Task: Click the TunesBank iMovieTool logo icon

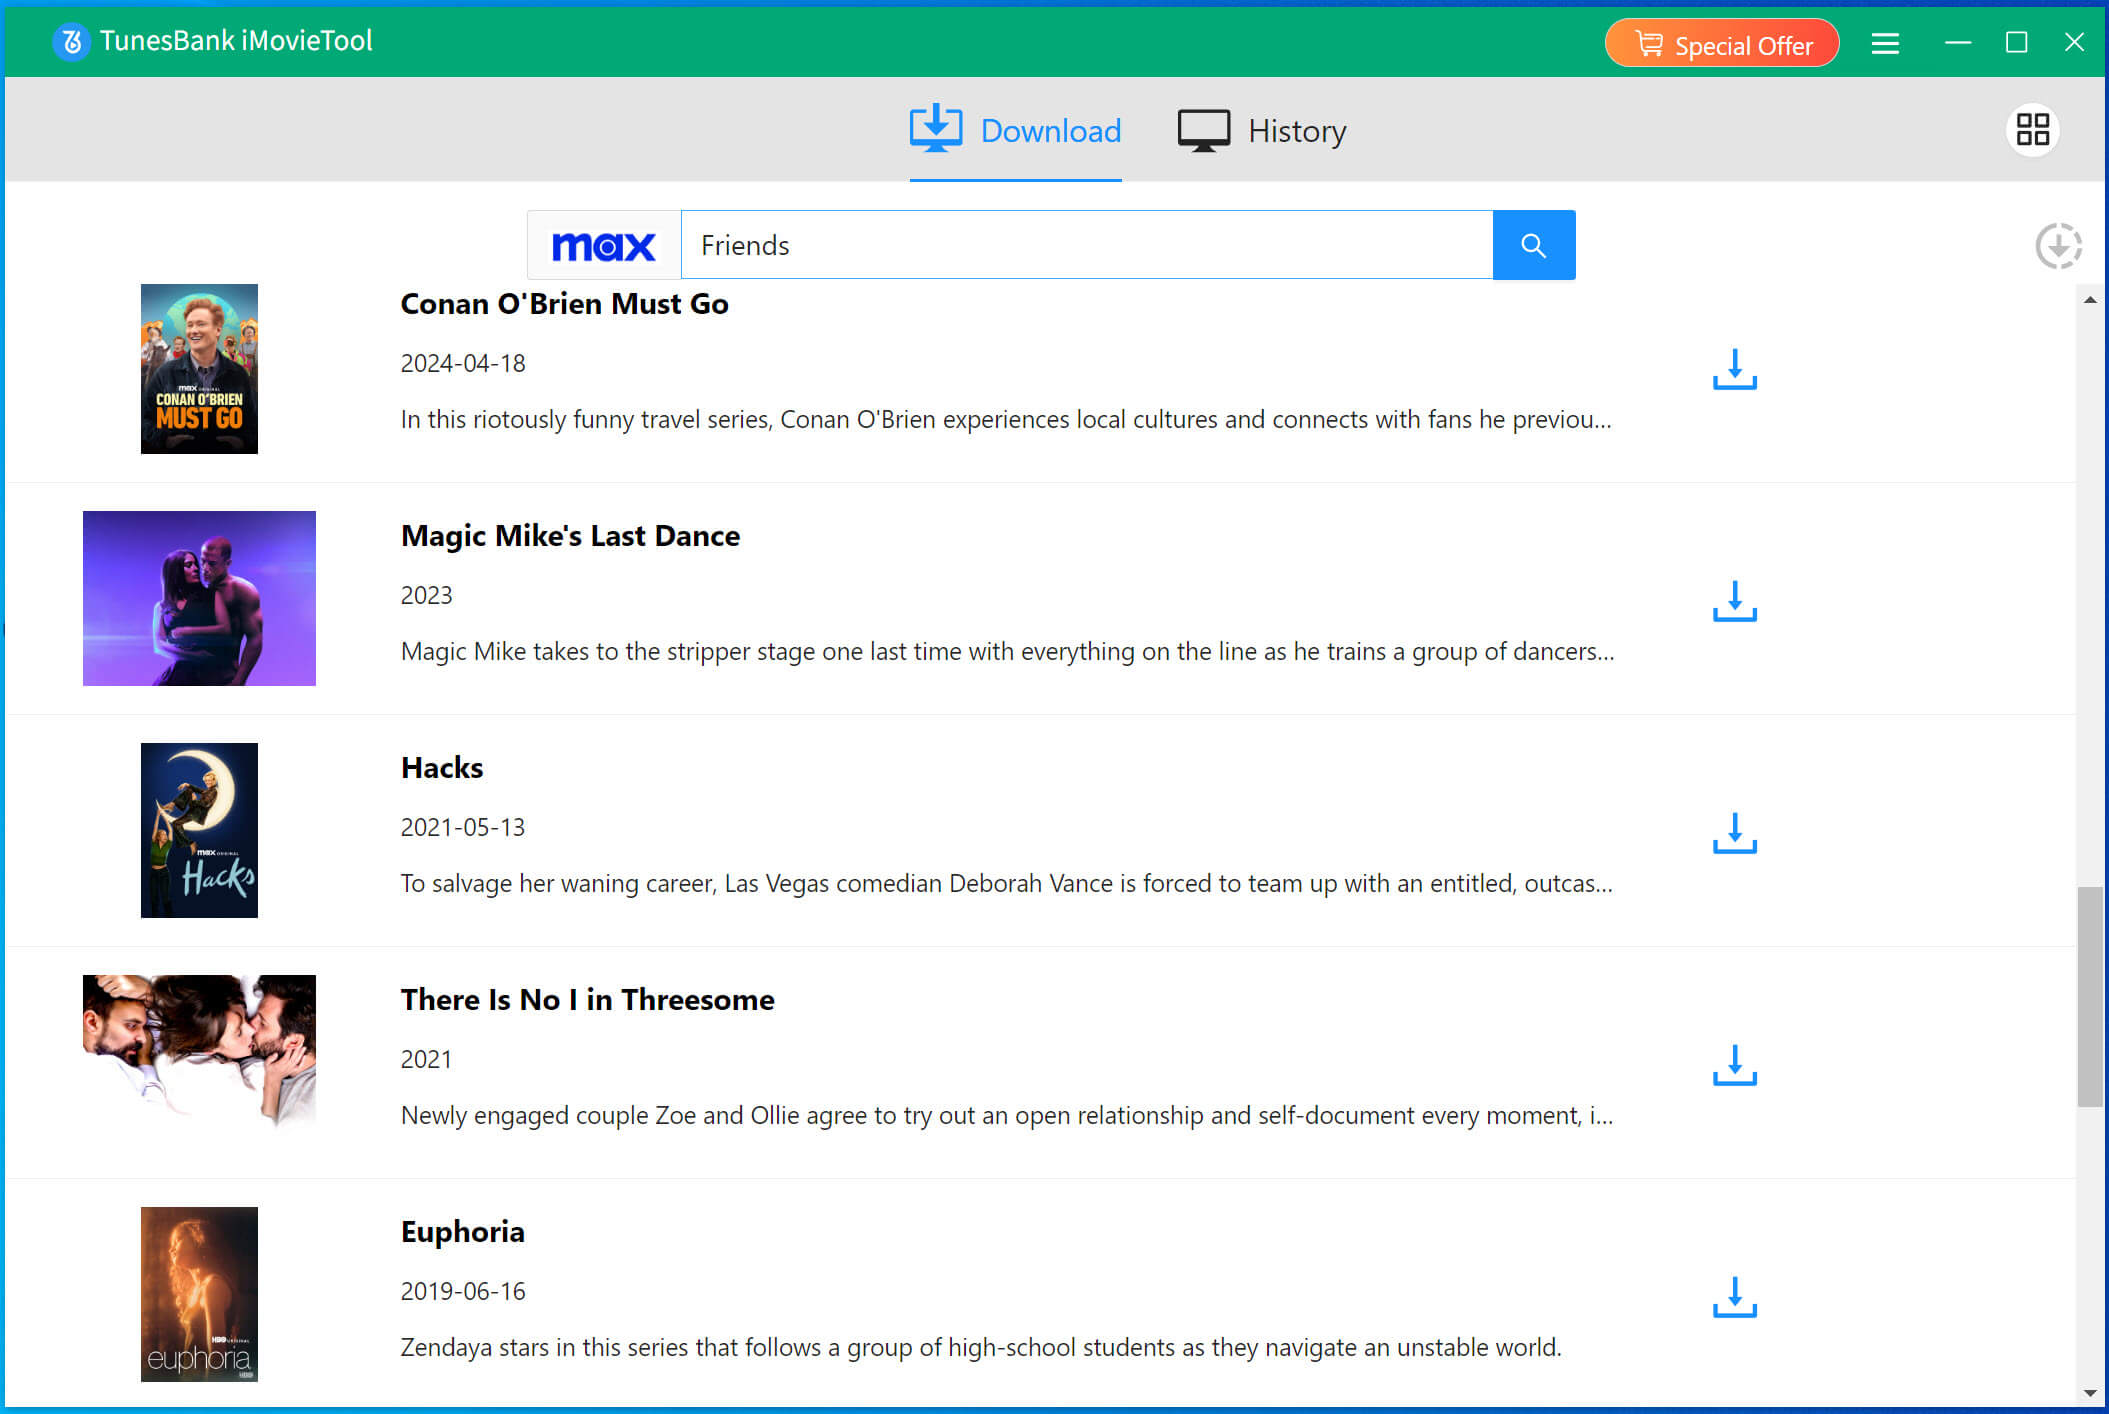Action: 71,42
